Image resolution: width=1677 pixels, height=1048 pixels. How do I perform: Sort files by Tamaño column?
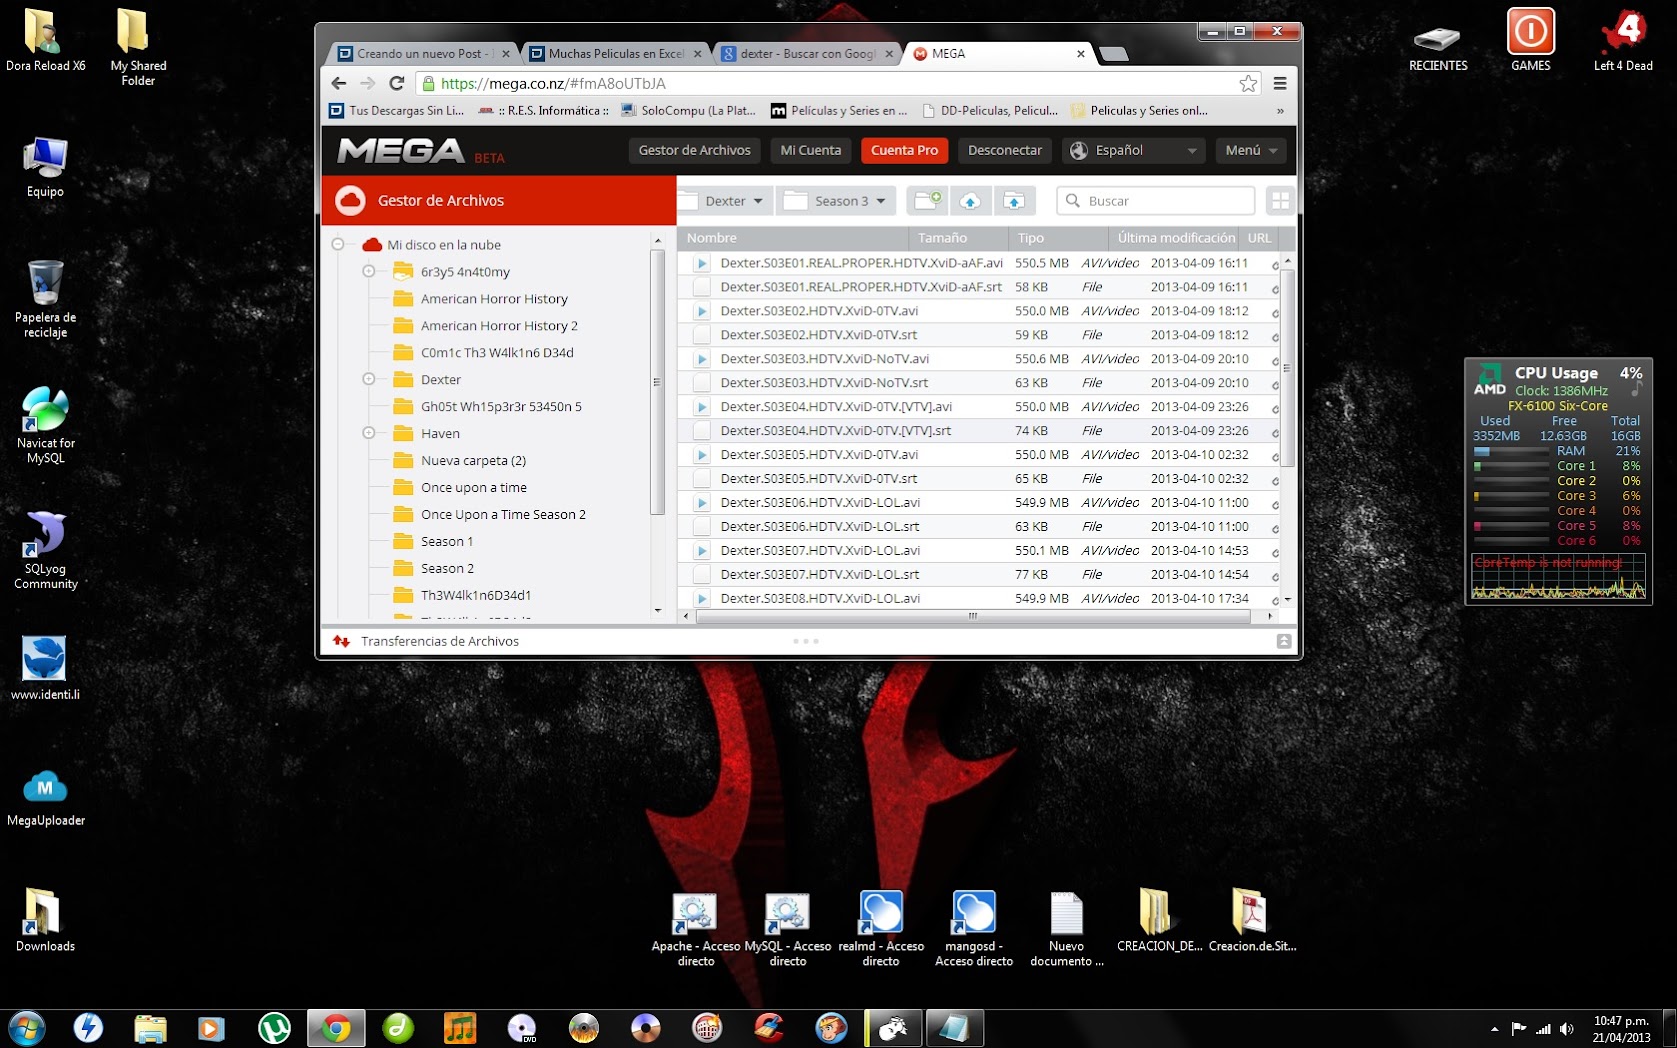[x=958, y=238]
